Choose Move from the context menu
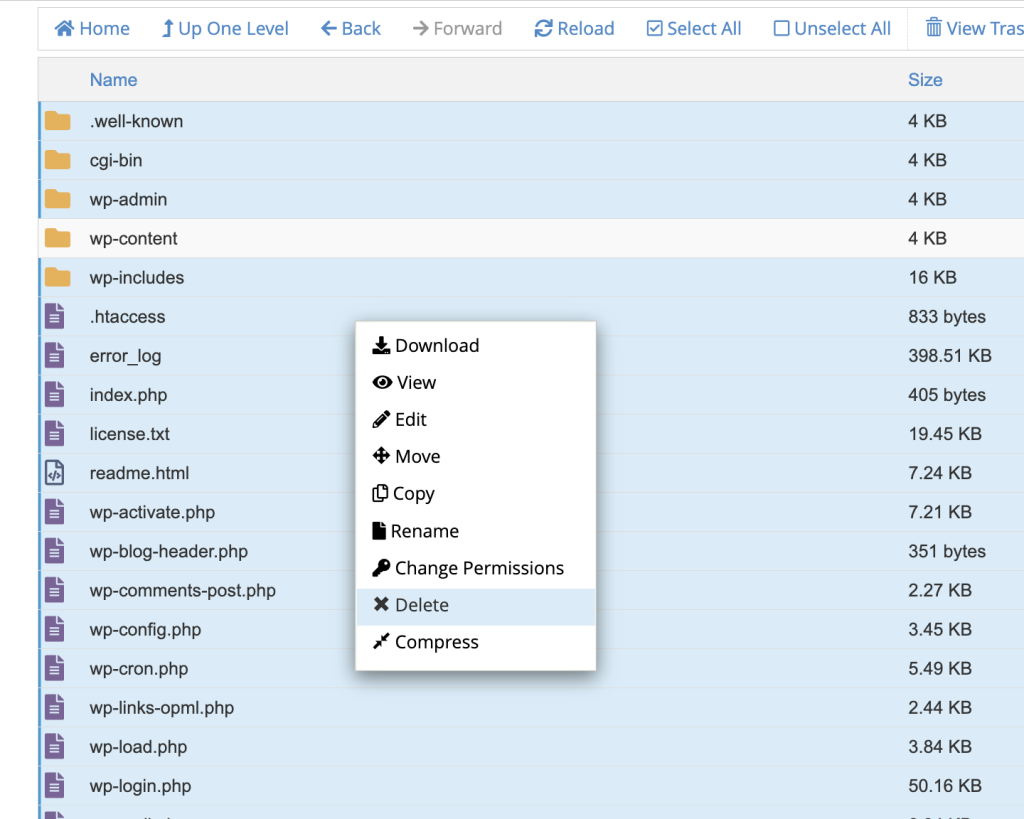 point(406,457)
